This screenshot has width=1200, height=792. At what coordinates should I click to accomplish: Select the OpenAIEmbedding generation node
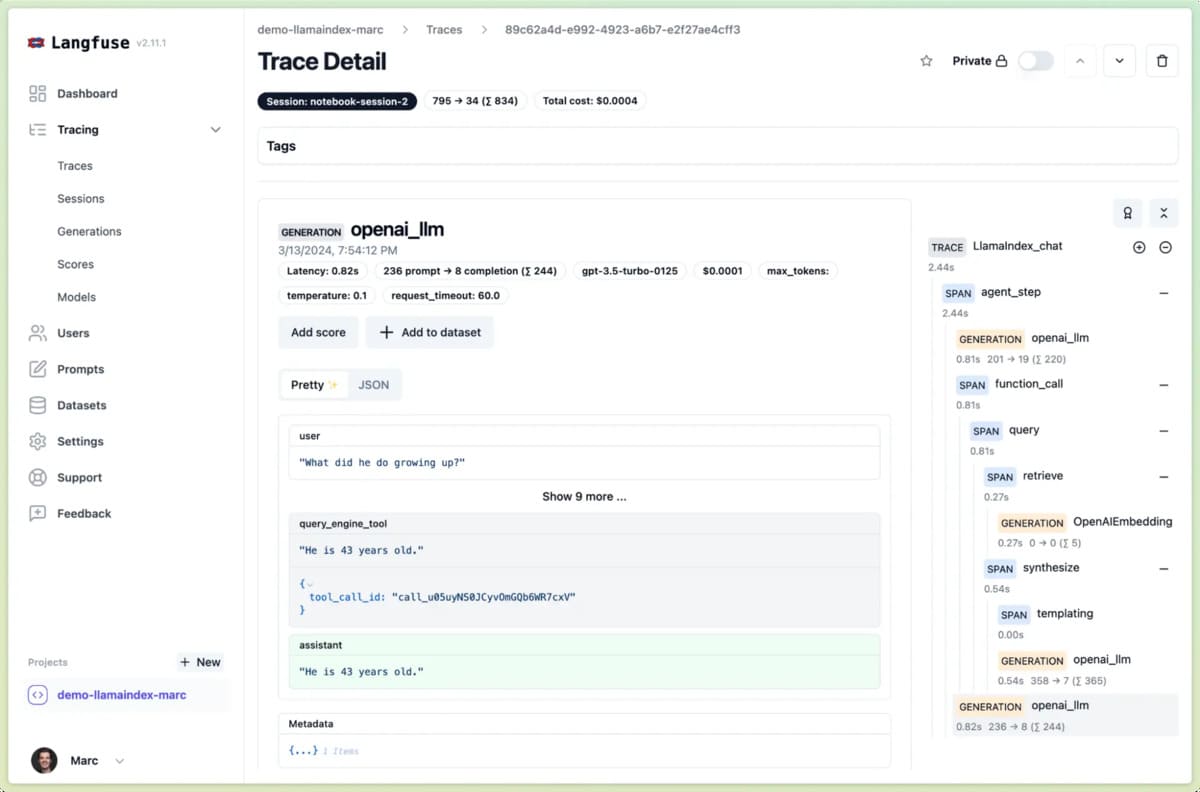tap(1085, 531)
